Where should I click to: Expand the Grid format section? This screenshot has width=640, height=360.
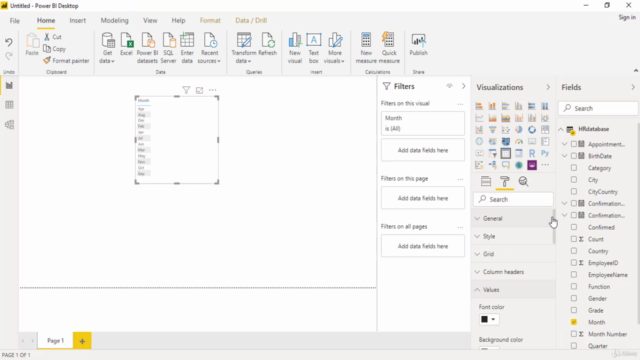point(513,254)
